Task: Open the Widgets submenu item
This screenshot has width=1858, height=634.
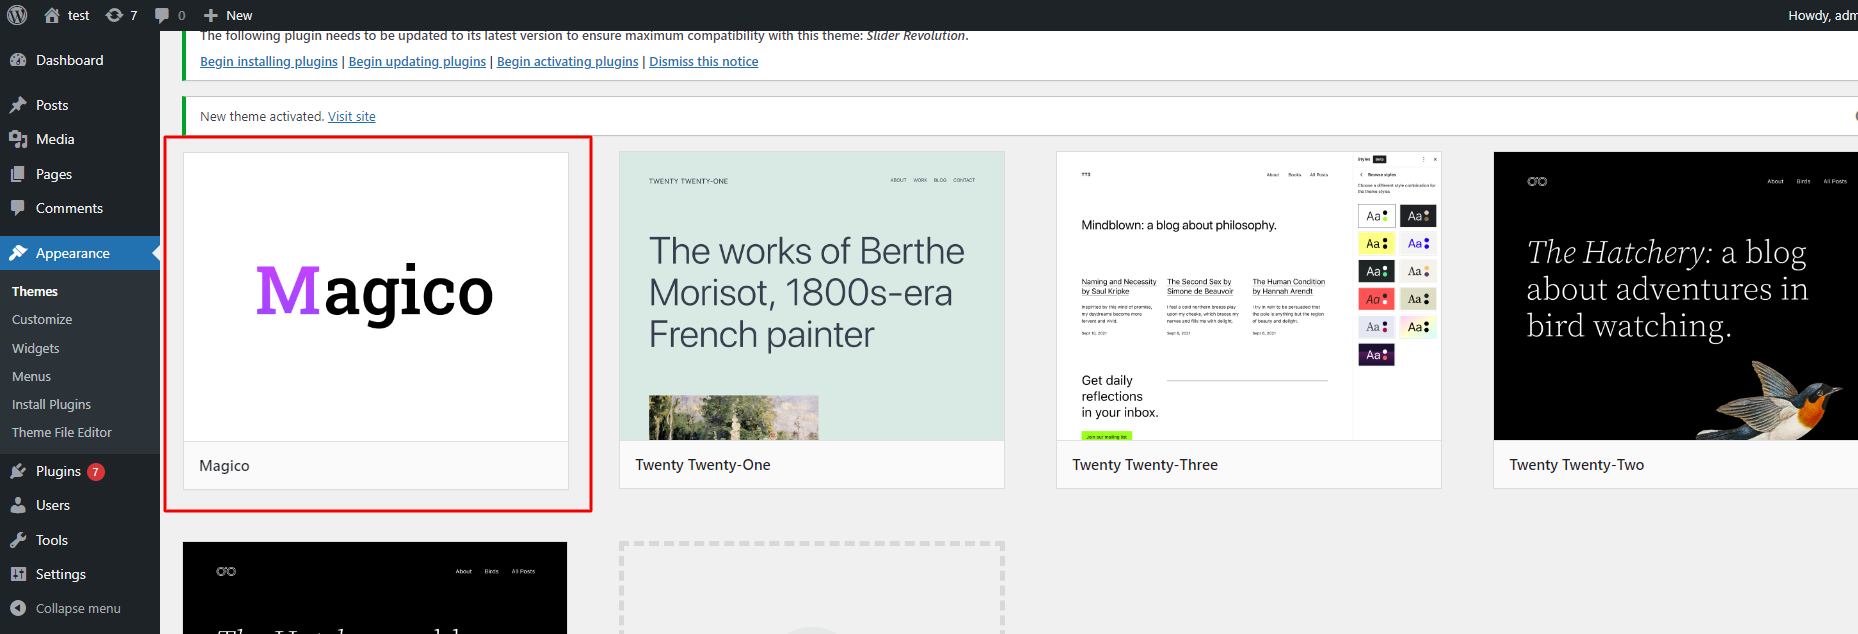Action: (x=36, y=348)
